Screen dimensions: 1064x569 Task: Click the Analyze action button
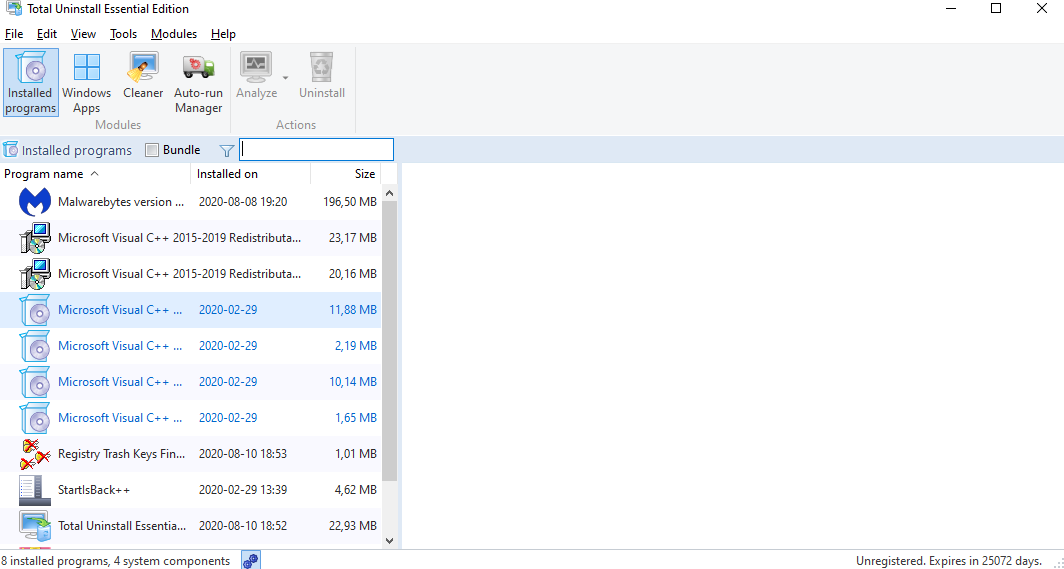pyautogui.click(x=256, y=76)
